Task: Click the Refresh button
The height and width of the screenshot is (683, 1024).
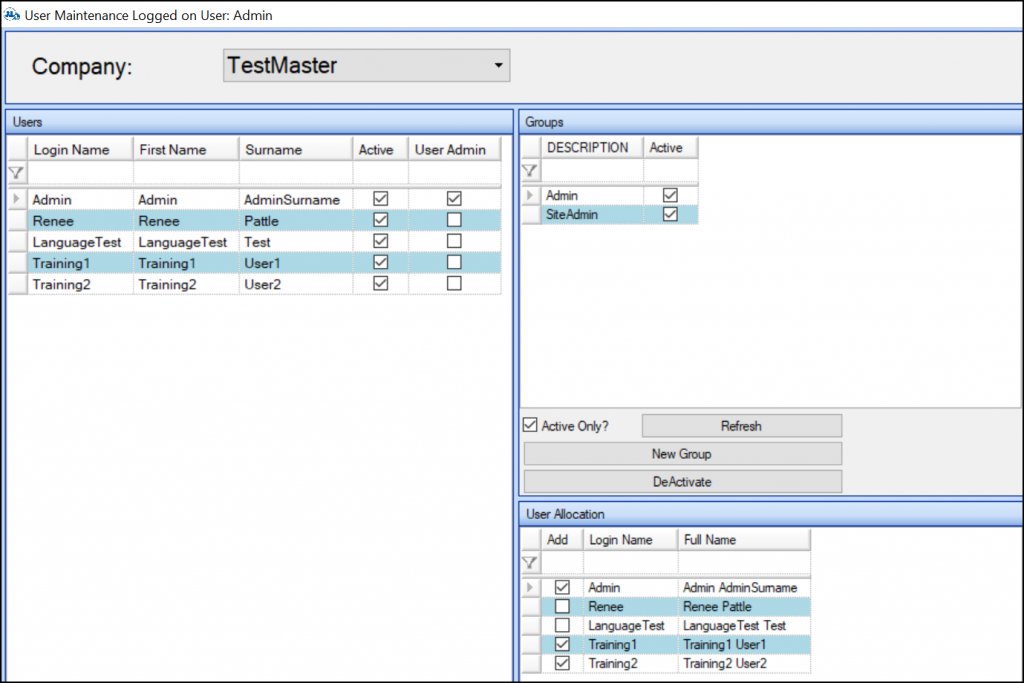Action: click(741, 426)
